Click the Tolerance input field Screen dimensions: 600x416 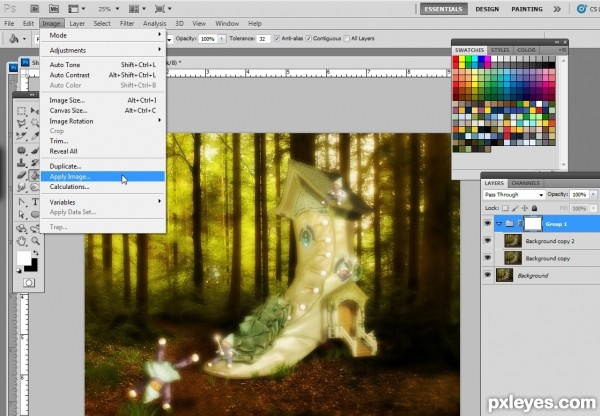click(x=263, y=39)
